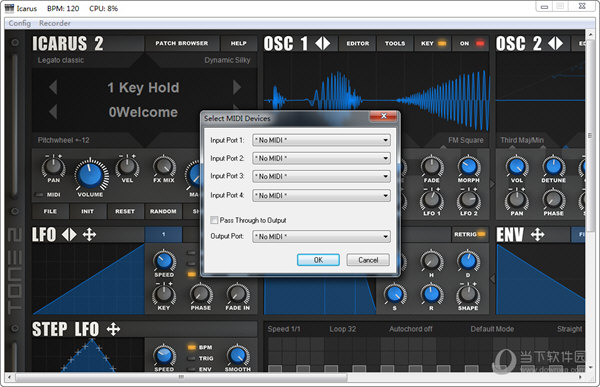
Task: Open the Pitchwheel +-12 selector
Action: coord(64,140)
